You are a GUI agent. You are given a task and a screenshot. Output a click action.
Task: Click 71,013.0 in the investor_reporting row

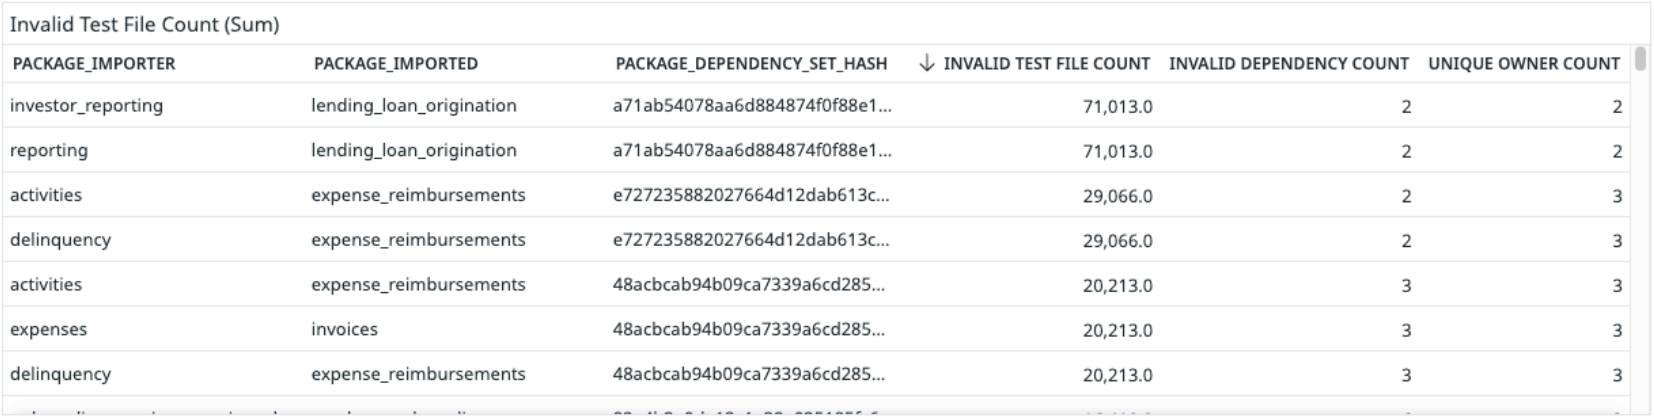pyautogui.click(x=1117, y=107)
